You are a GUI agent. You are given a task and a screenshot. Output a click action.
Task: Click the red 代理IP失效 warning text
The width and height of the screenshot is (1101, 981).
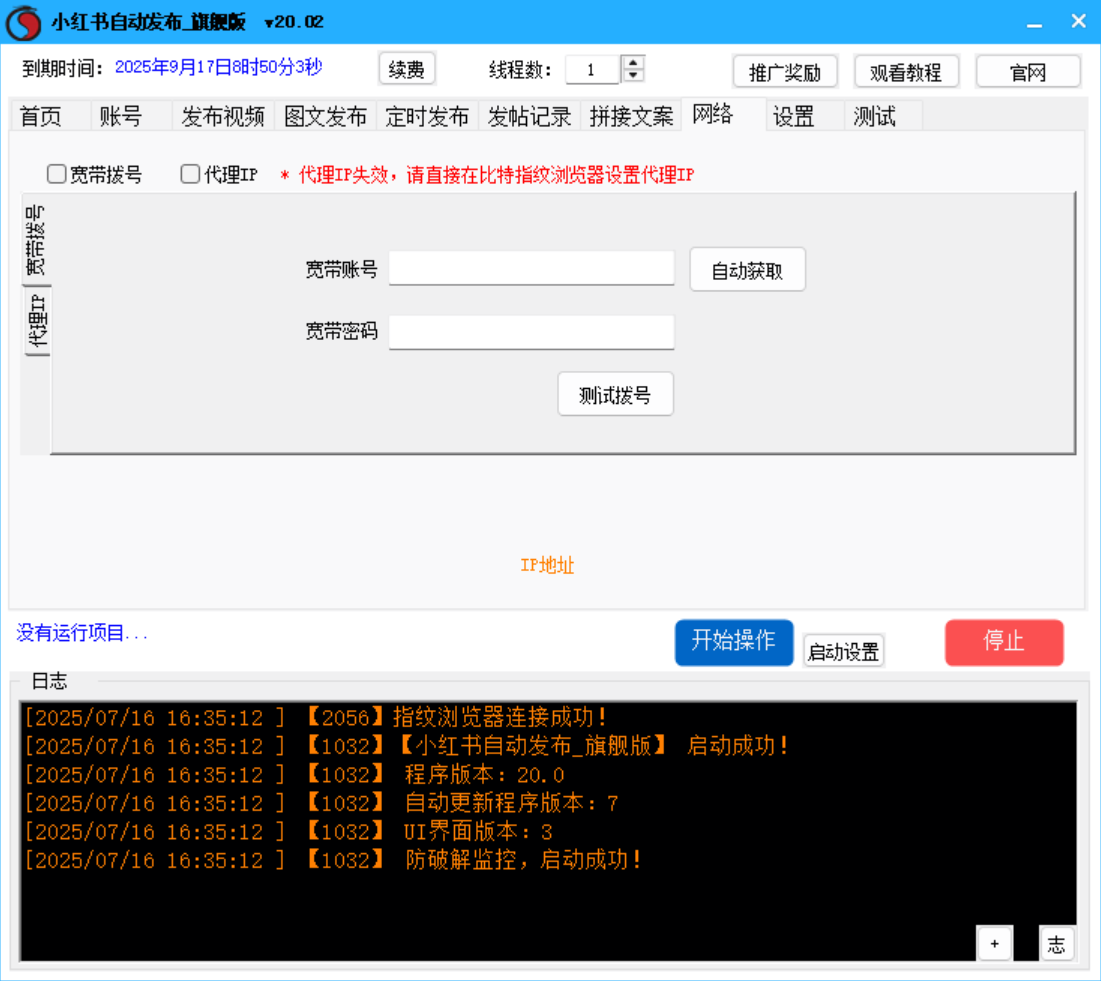487,175
